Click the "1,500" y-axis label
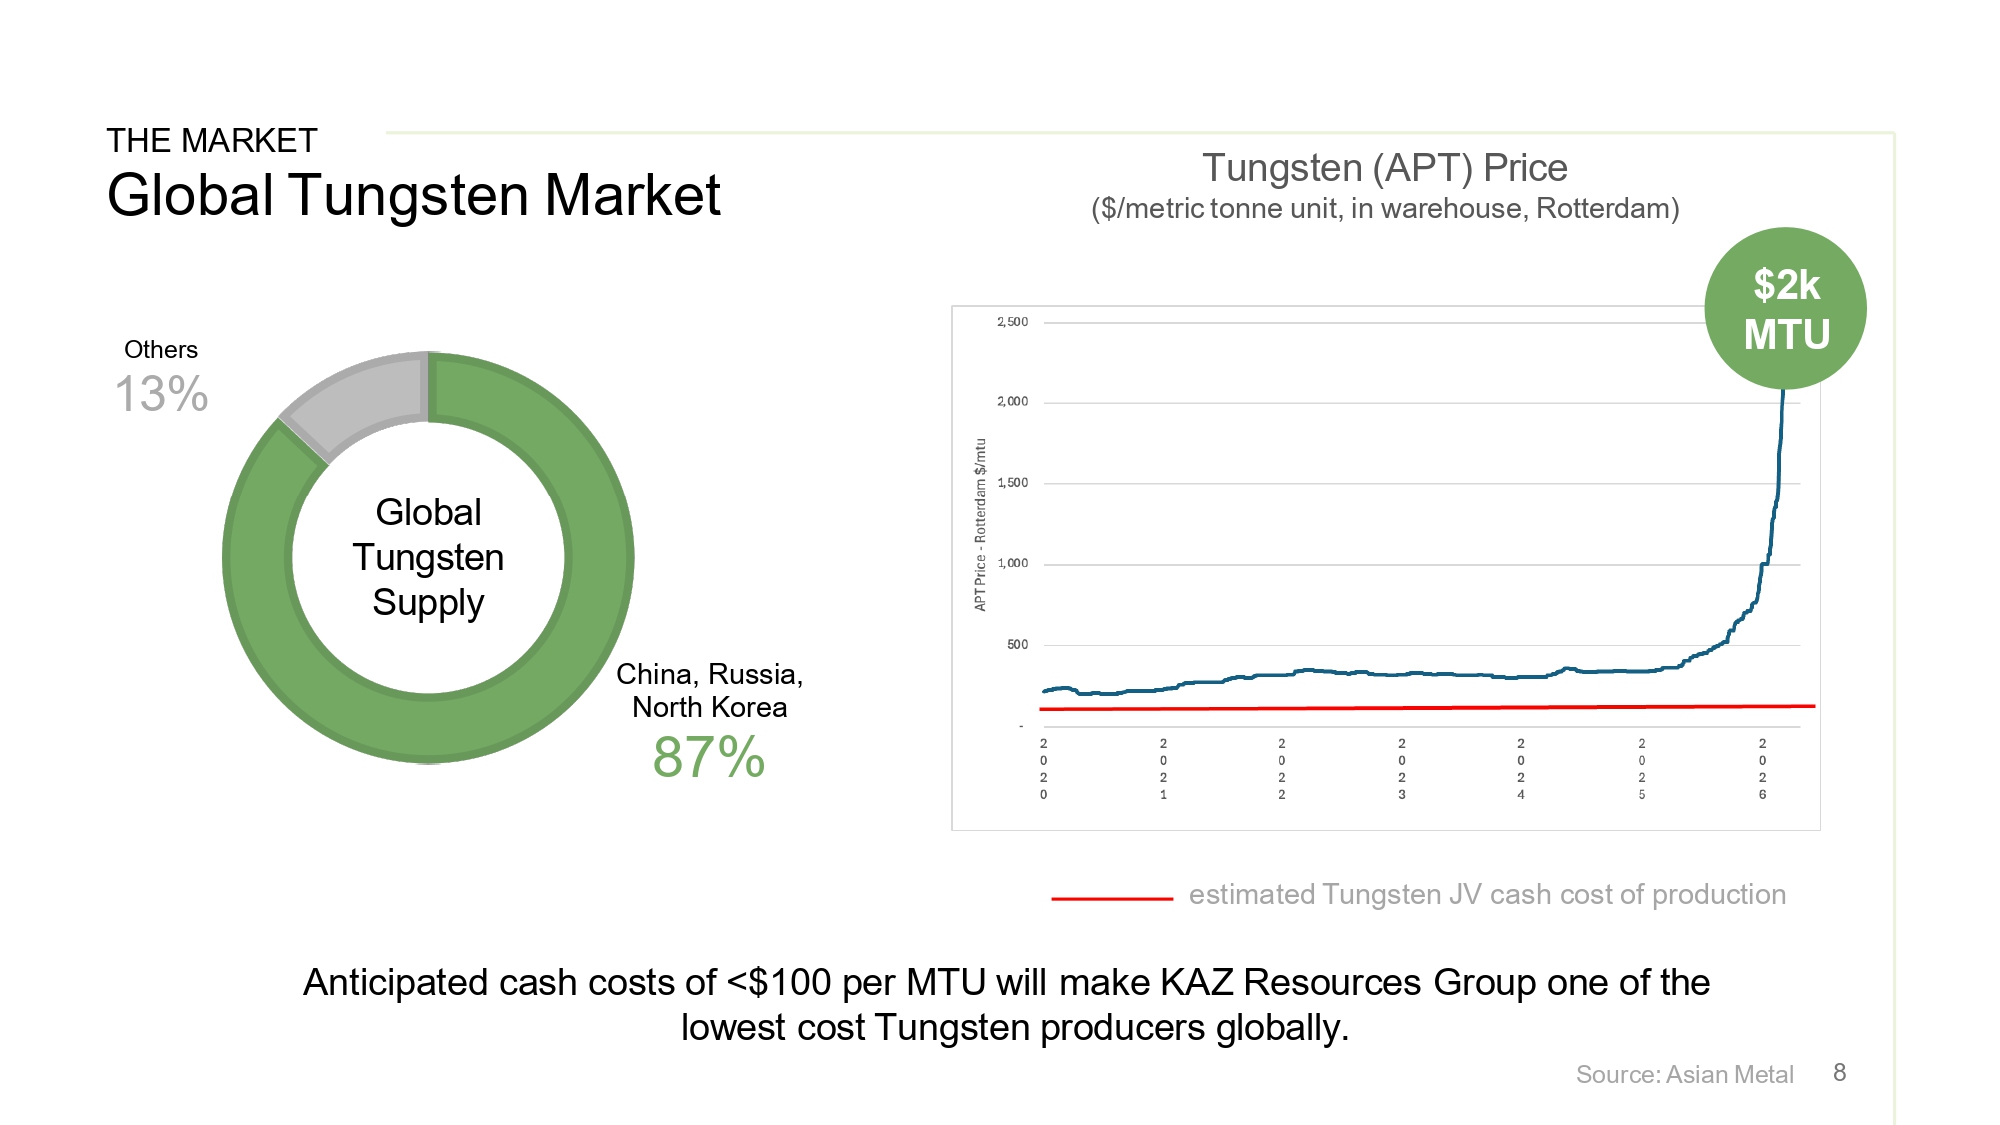 pos(1012,483)
